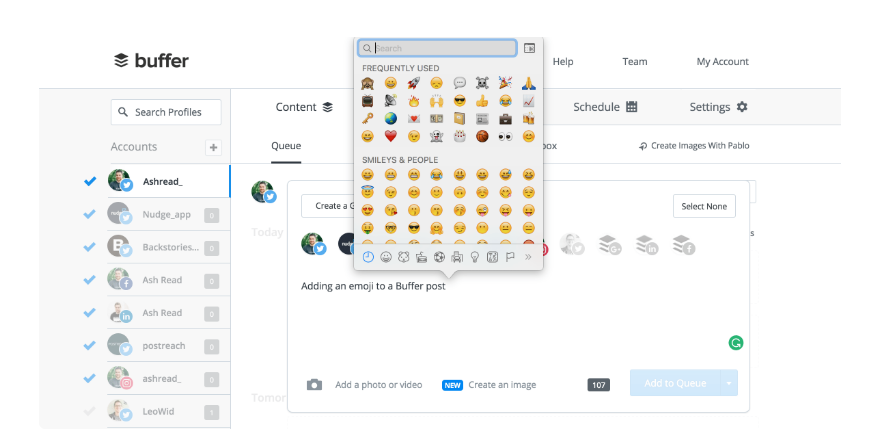Select the globe earth emoji

(x=390, y=119)
